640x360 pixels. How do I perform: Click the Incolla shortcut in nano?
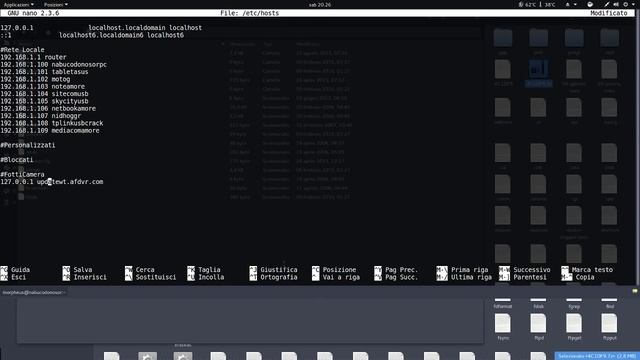coord(206,277)
